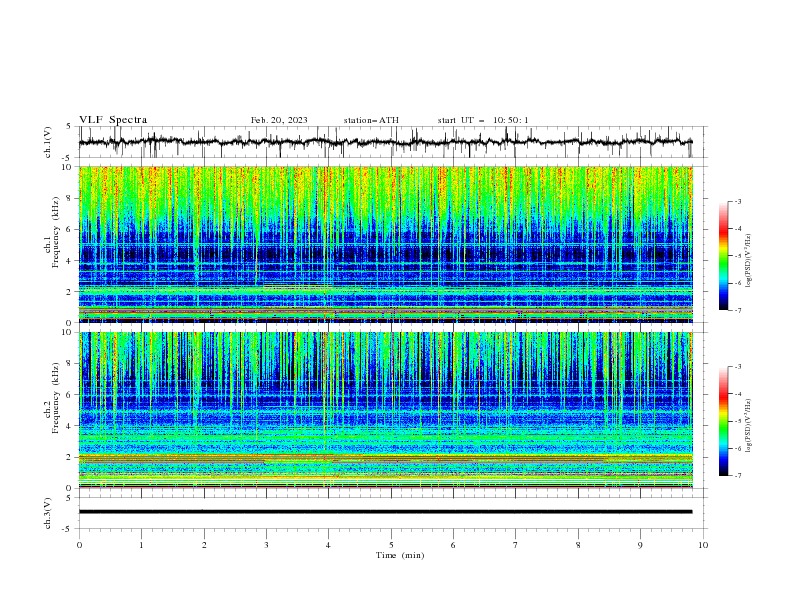The width and height of the screenshot is (792, 612).
Task: Click the lower colorbar 'log(PSD)(V²/Hz)' label
Action: pyautogui.click(x=749, y=425)
